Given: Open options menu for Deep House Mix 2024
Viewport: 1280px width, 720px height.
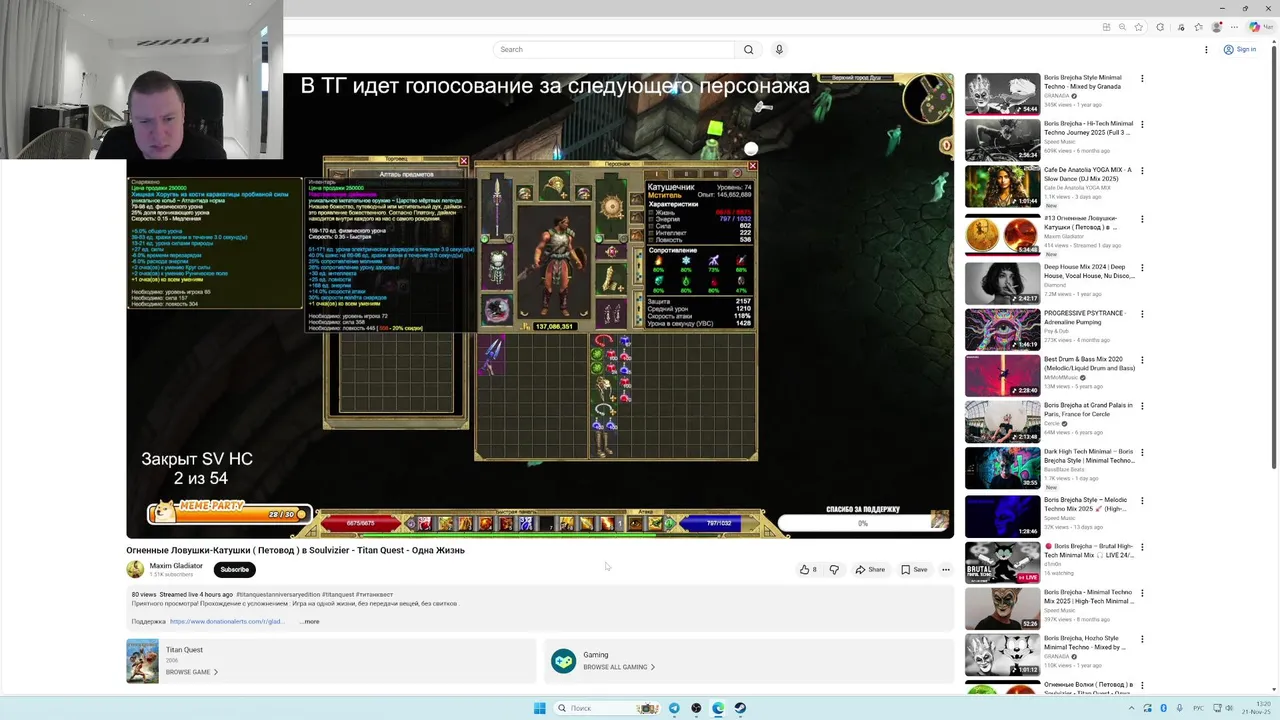Looking at the screenshot, I should coord(1142,267).
